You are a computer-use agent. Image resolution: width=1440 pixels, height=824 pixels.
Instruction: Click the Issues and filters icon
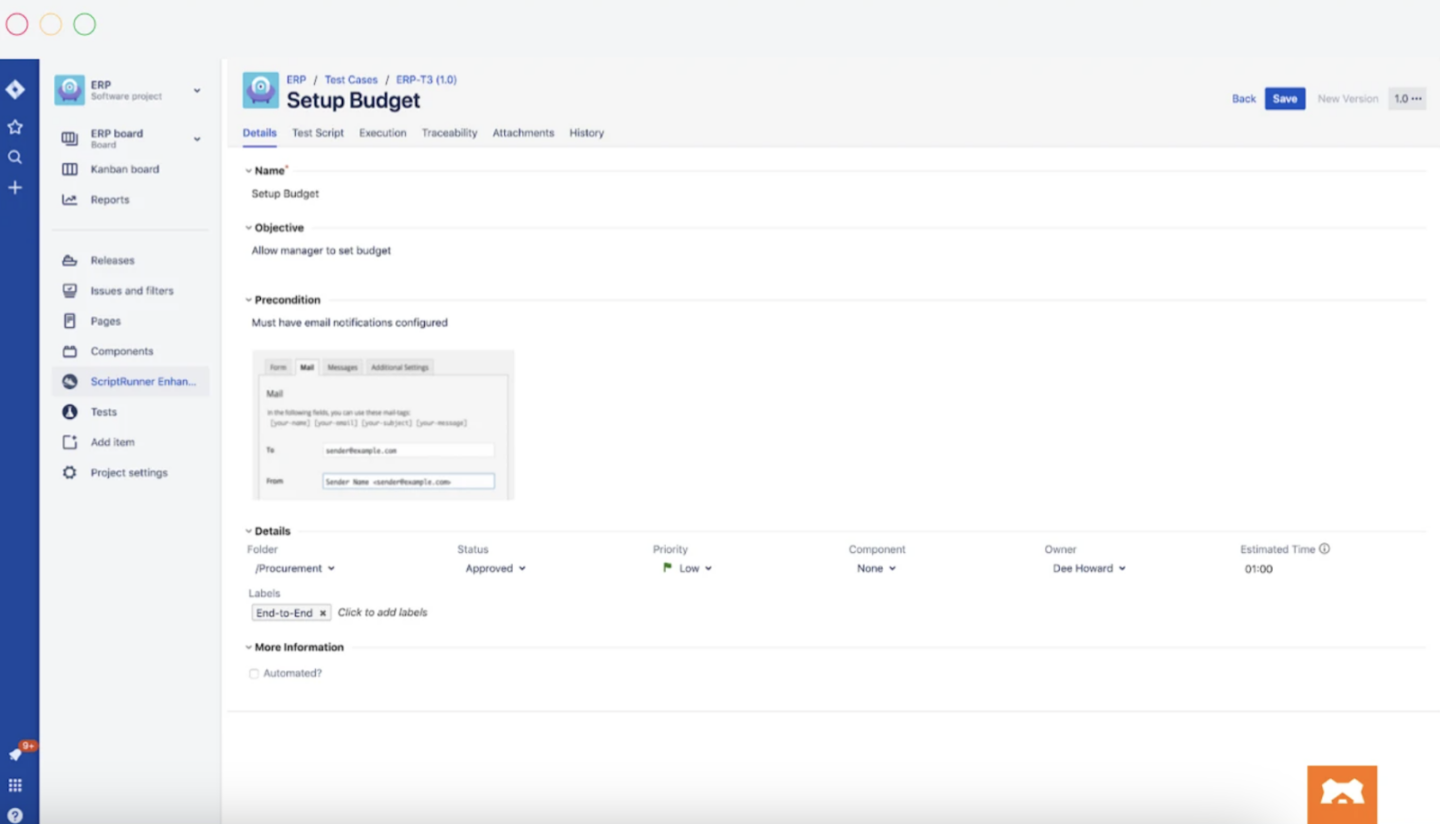coord(68,290)
